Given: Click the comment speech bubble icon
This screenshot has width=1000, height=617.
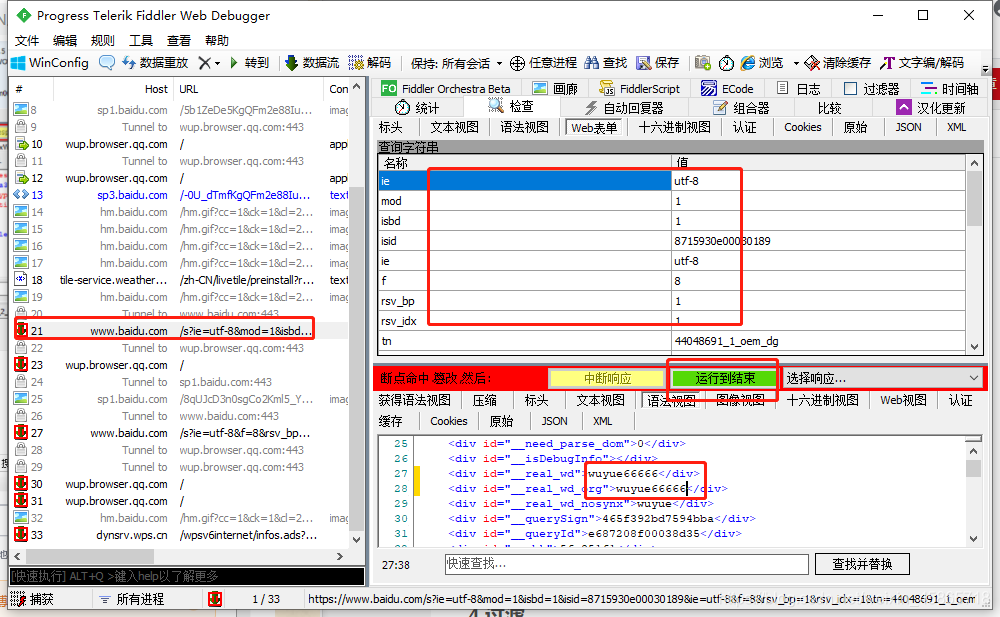Looking at the screenshot, I should pyautogui.click(x=107, y=63).
